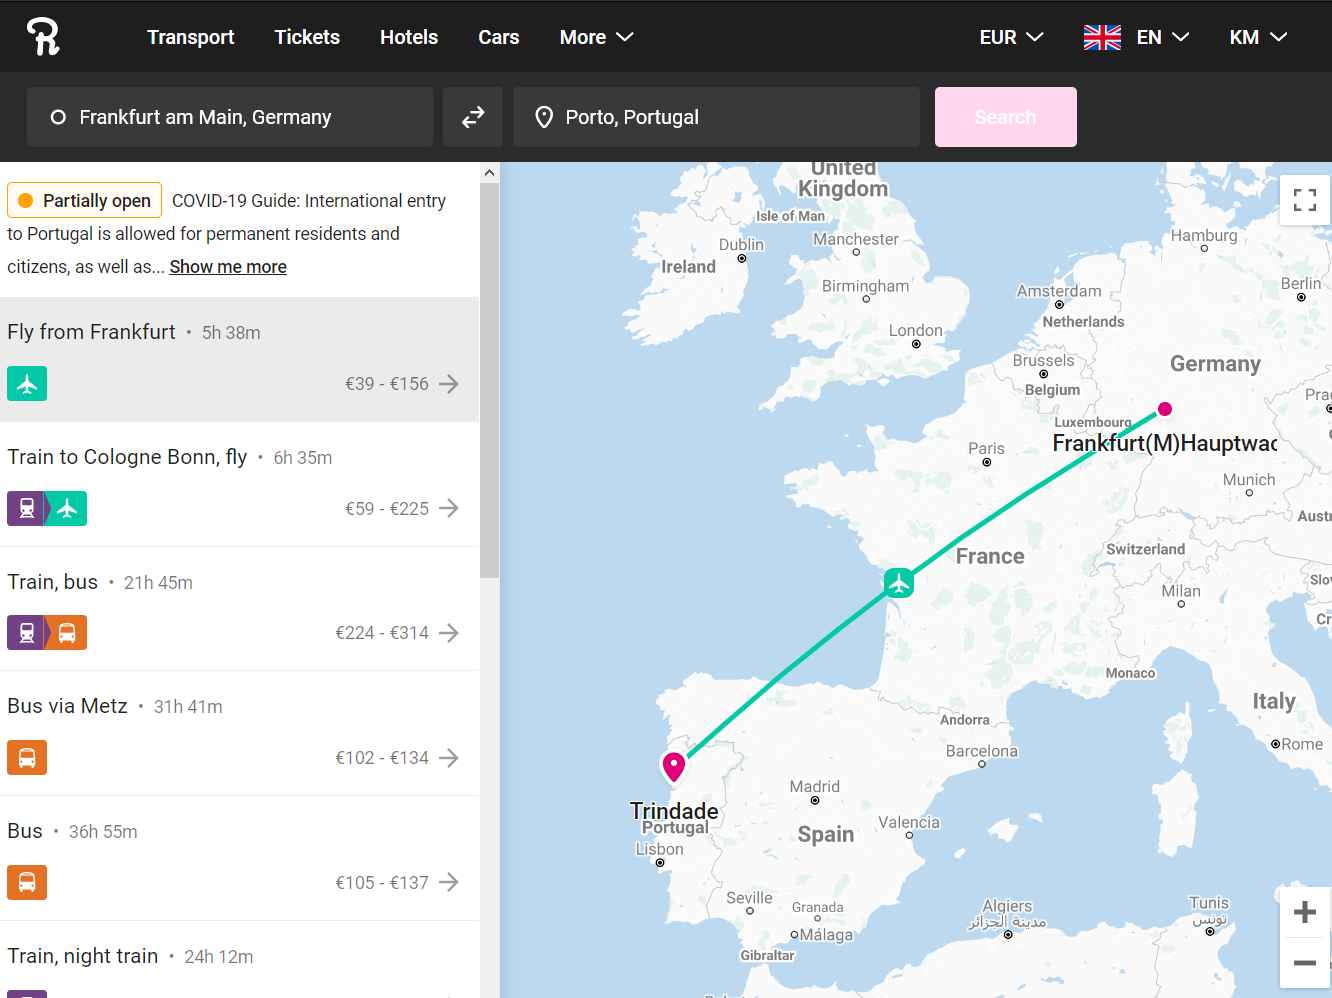Open the map fullscreen expand icon
Viewport: 1332px width, 998px height.
pyautogui.click(x=1304, y=199)
